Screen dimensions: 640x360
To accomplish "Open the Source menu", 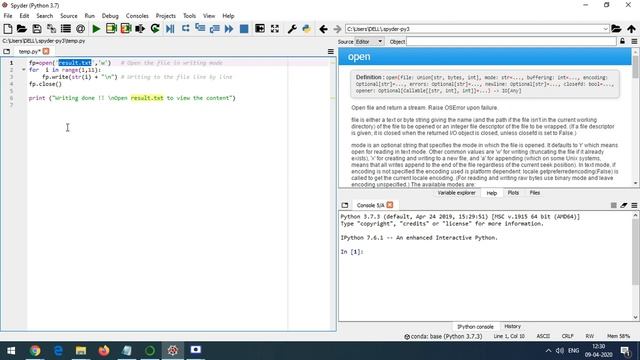I will [x=69, y=16].
